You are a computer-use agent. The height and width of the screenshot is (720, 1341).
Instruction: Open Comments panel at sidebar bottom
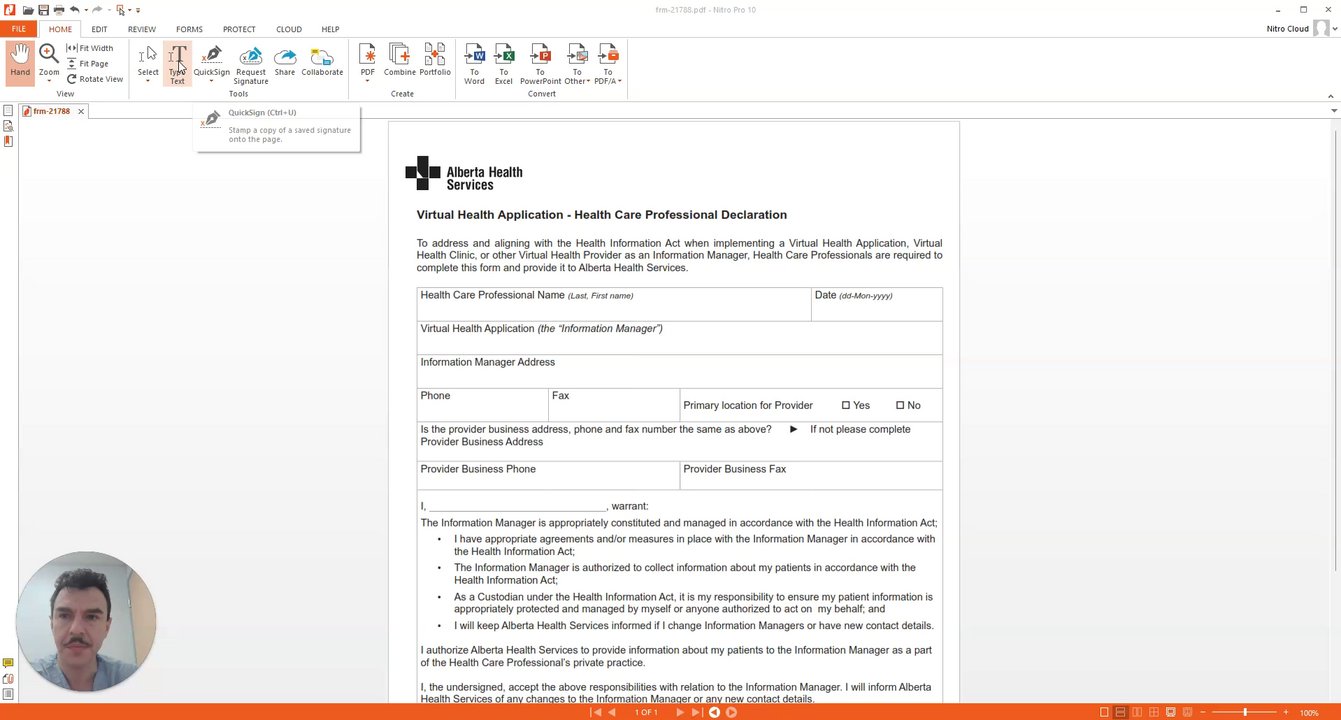(8, 664)
